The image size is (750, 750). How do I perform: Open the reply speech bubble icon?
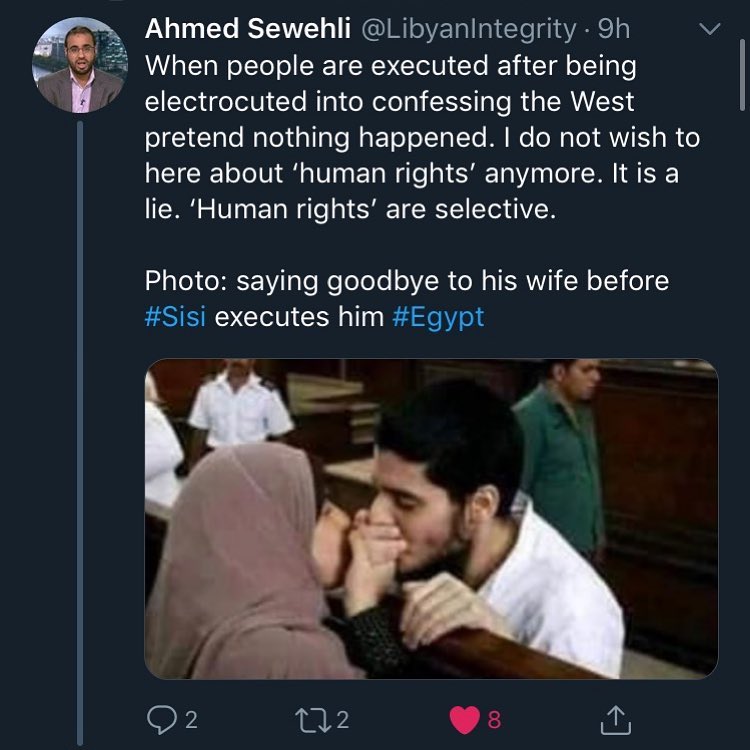[x=162, y=720]
